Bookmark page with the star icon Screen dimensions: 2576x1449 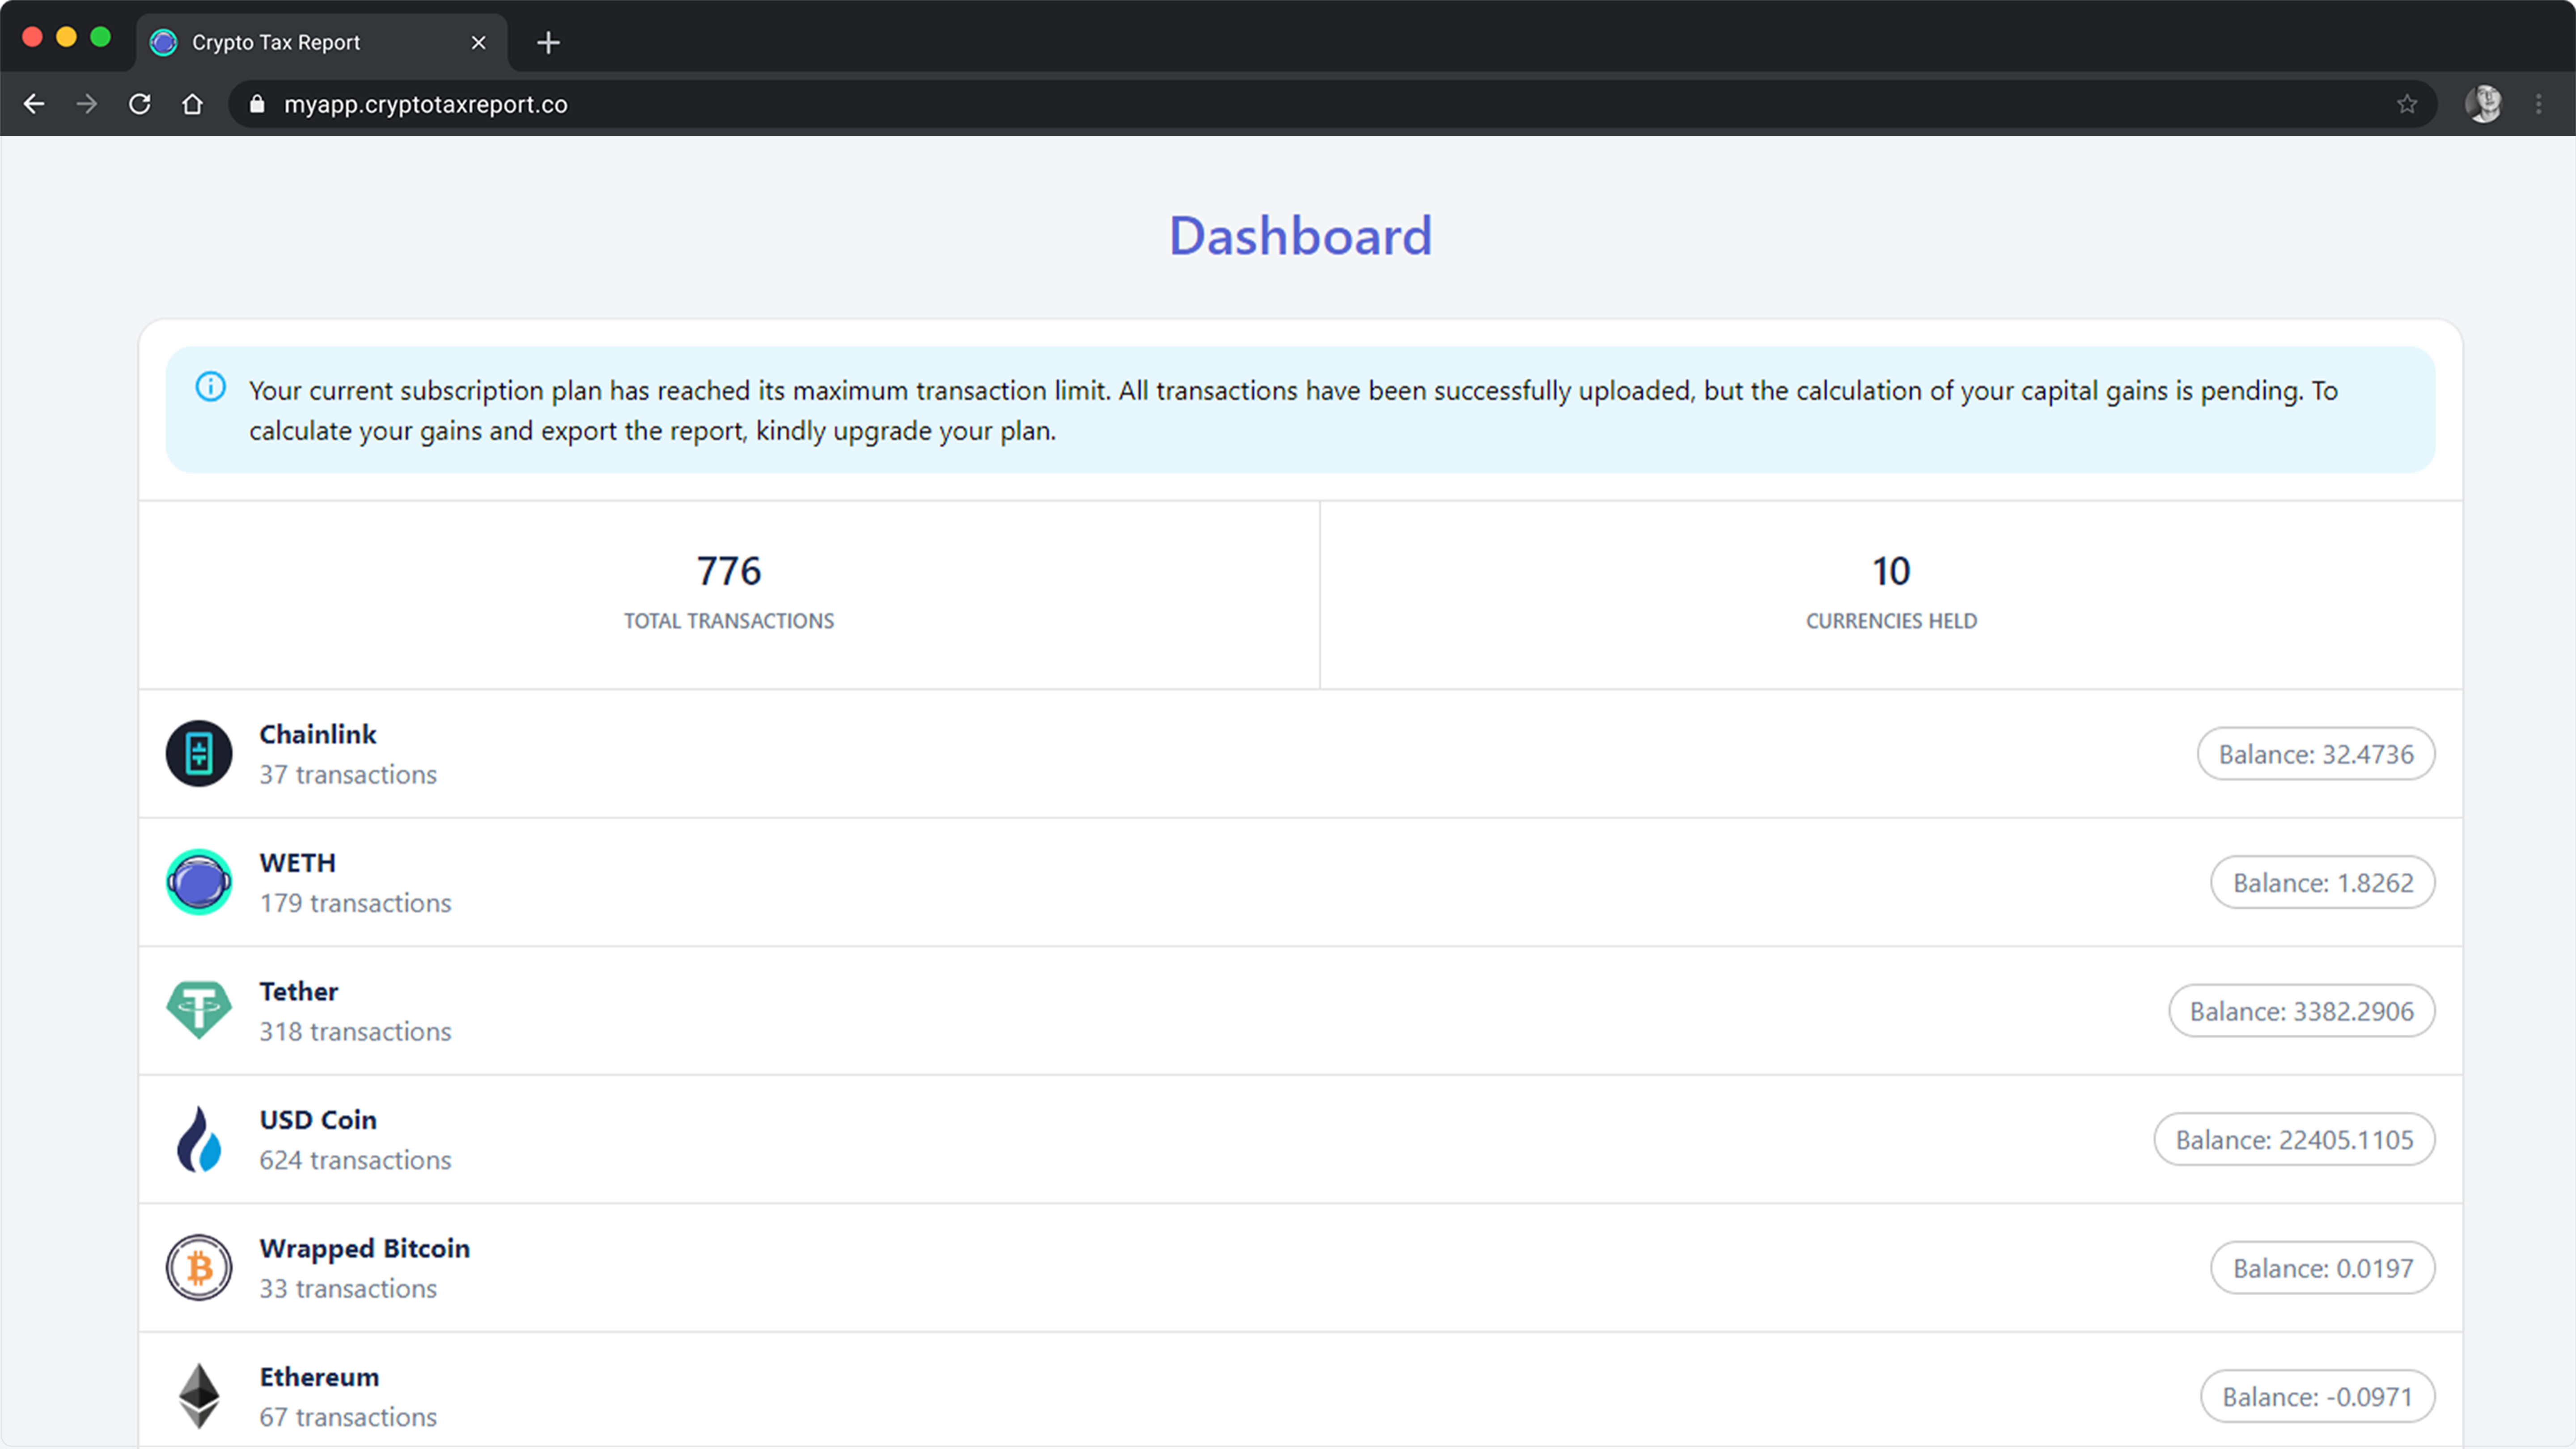2407,104
